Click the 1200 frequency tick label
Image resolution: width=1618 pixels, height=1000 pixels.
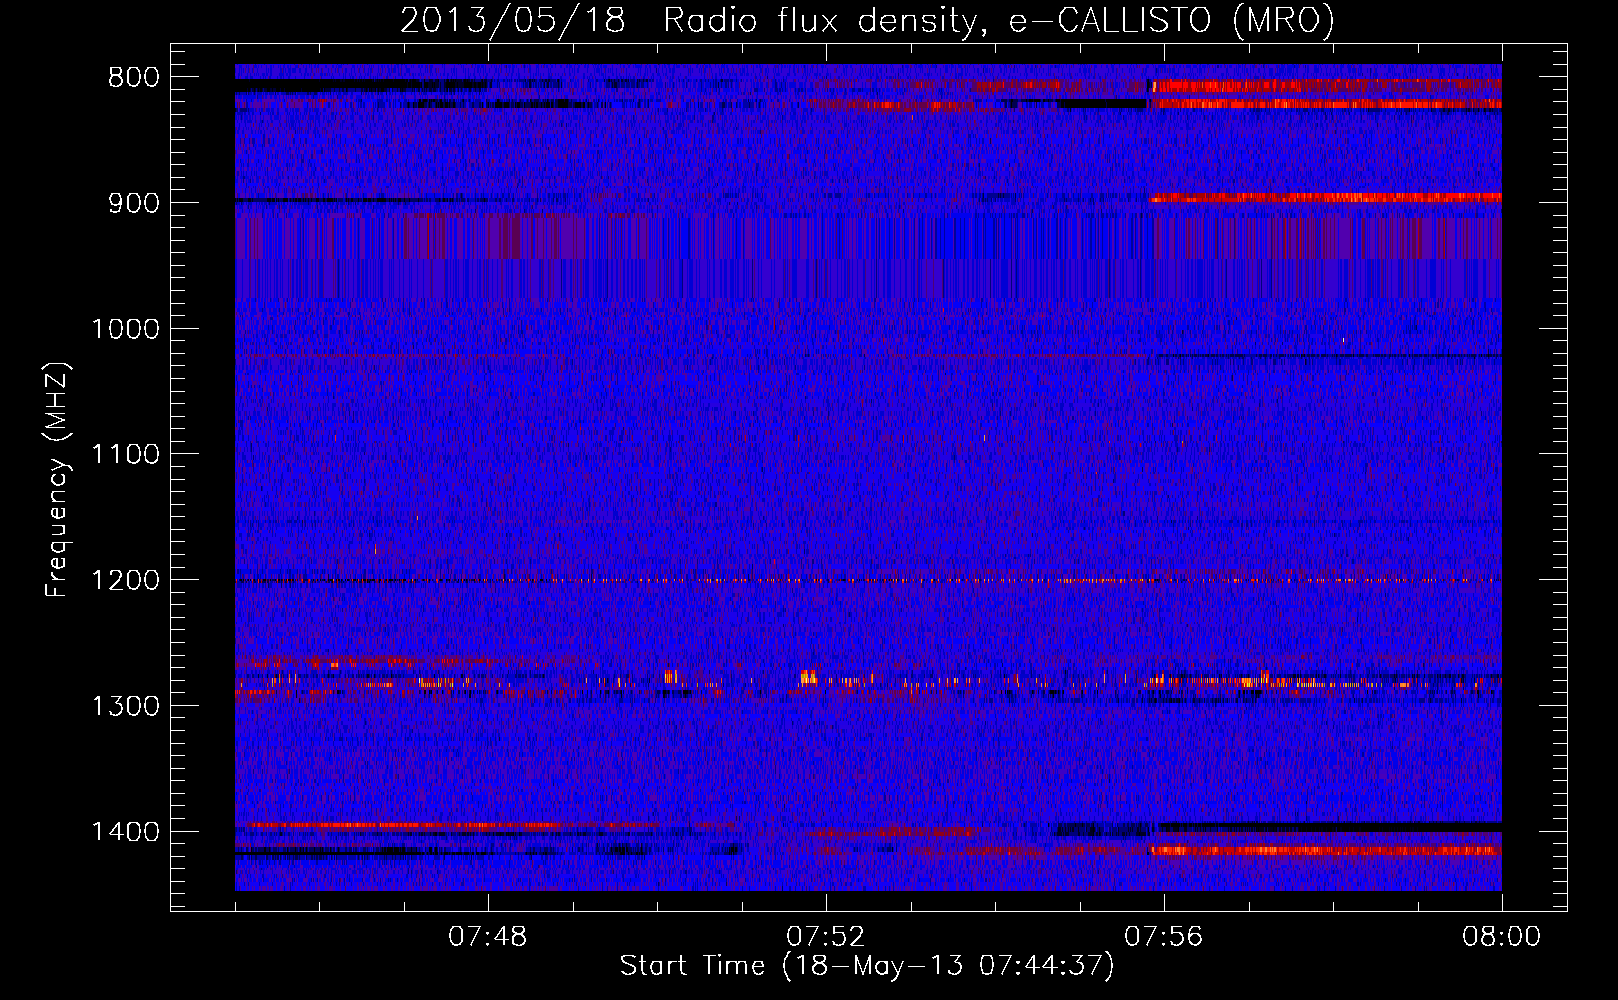tap(126, 581)
